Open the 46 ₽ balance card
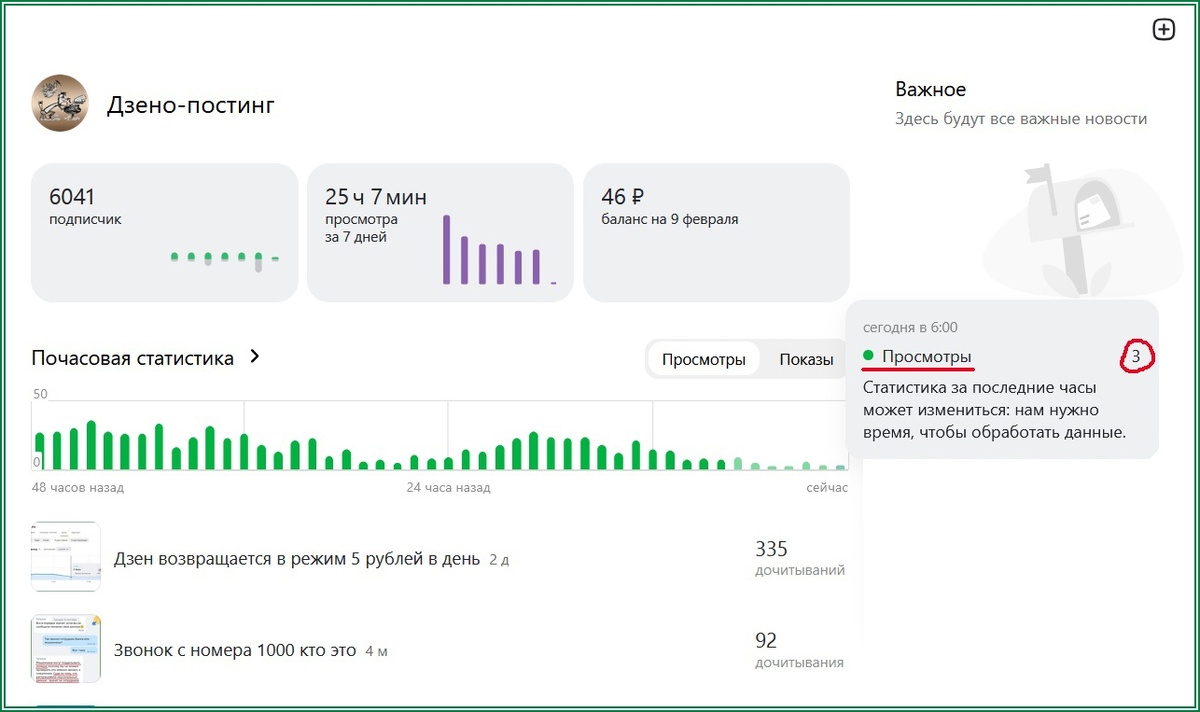 (x=716, y=233)
